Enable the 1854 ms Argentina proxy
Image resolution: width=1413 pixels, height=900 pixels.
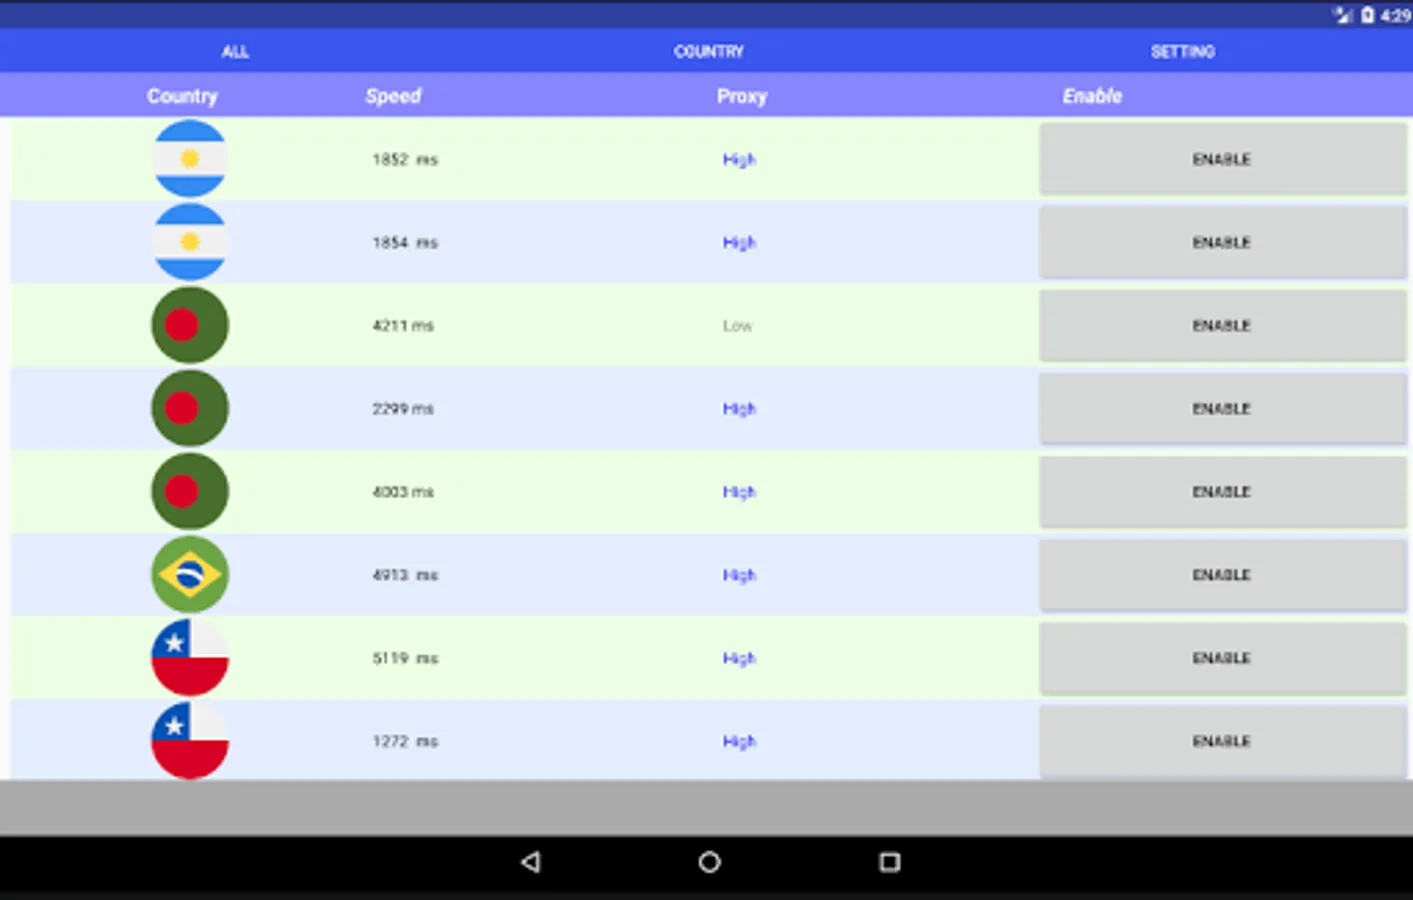(1222, 242)
